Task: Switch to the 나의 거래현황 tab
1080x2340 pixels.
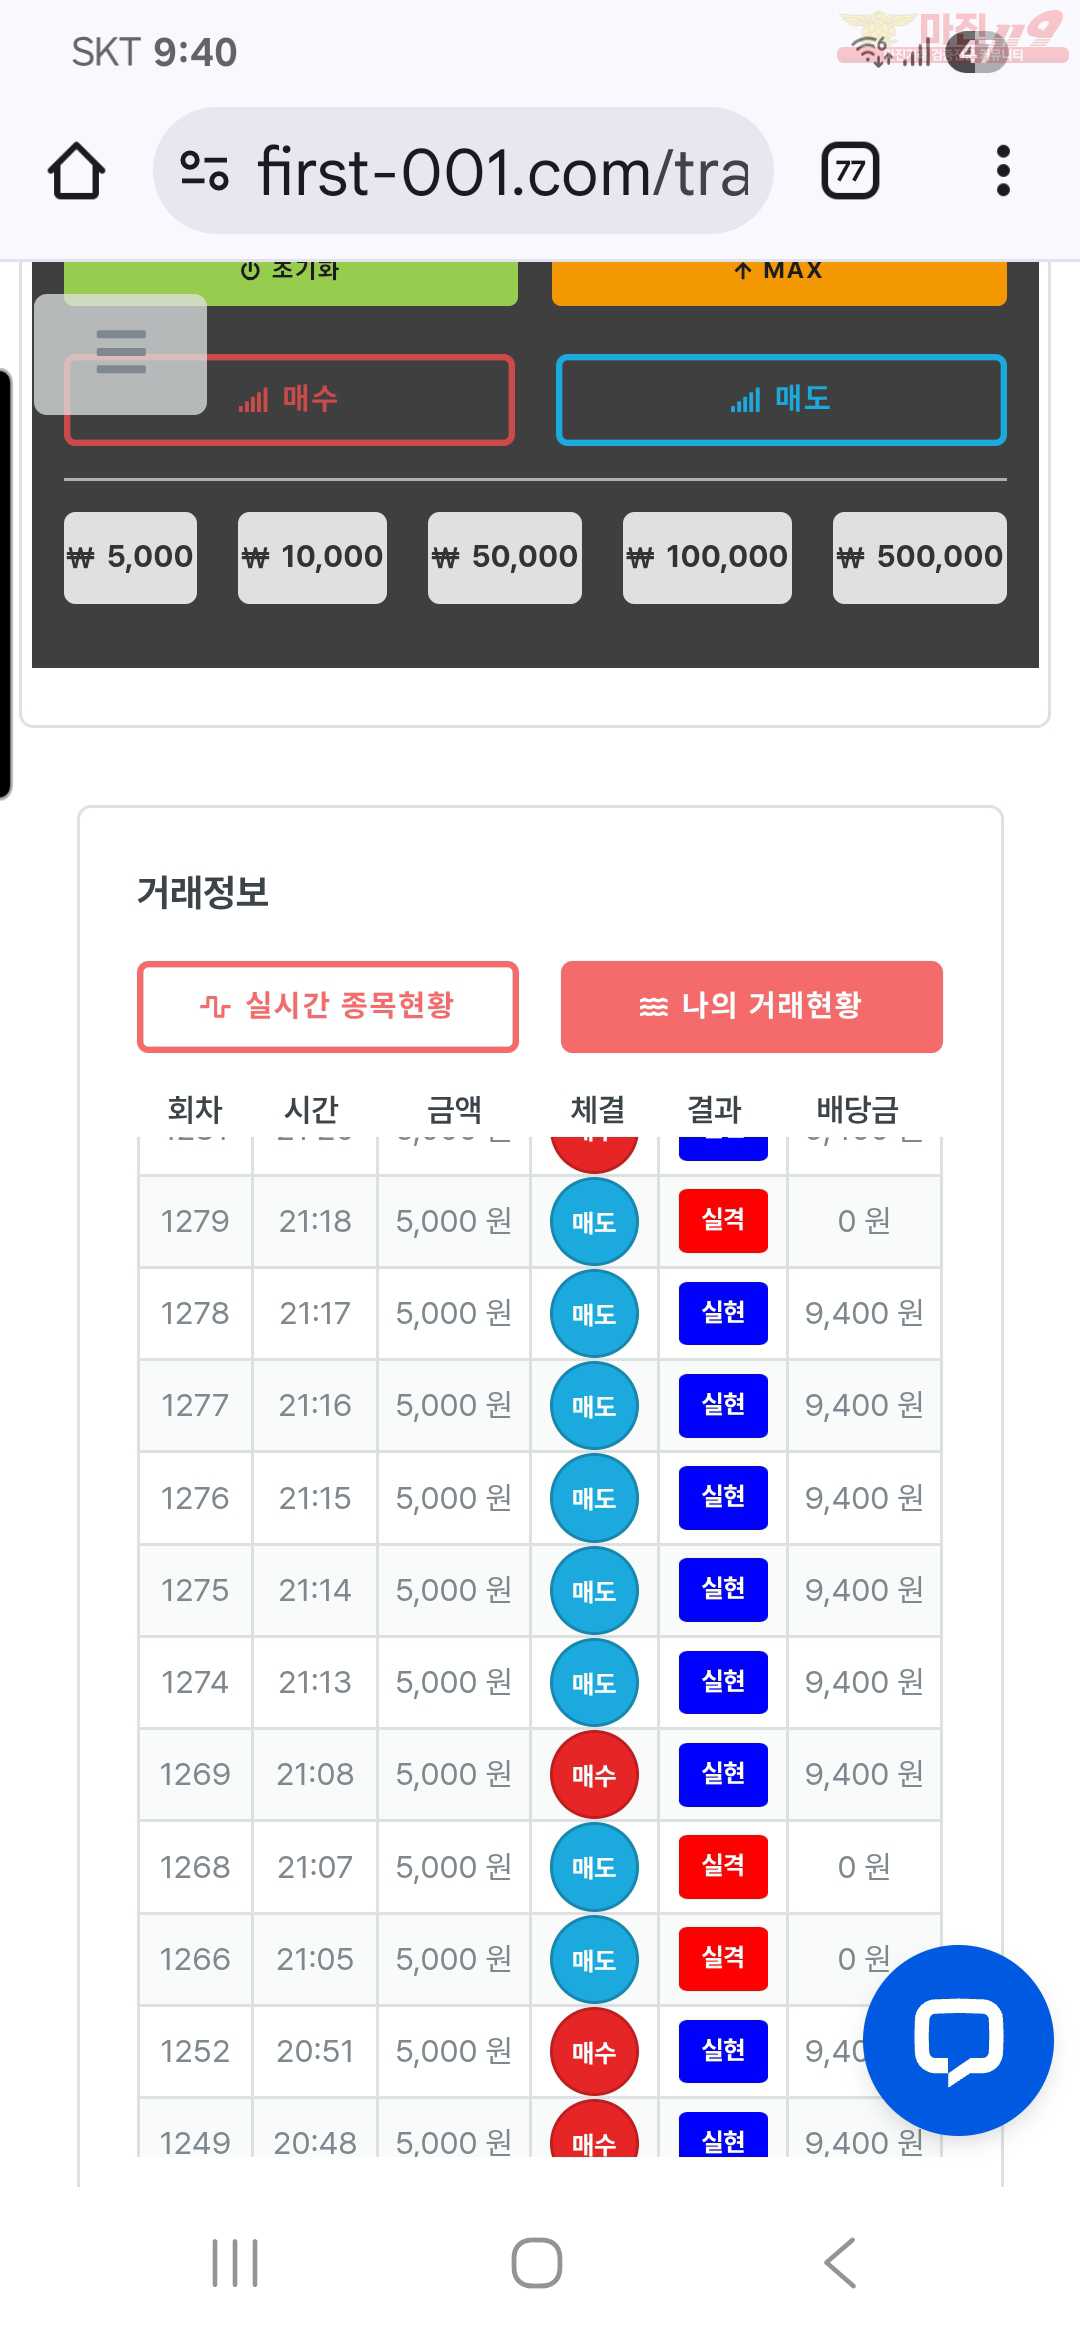Action: click(x=751, y=1006)
